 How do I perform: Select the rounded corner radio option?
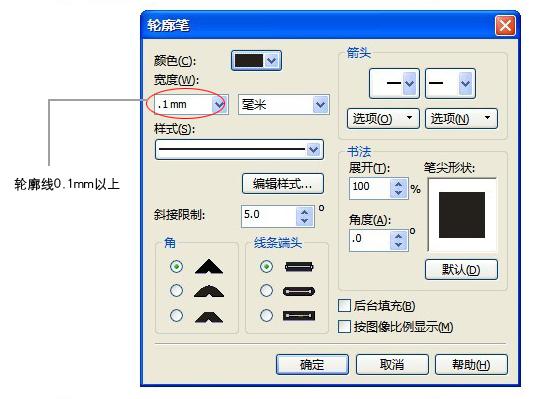176,291
